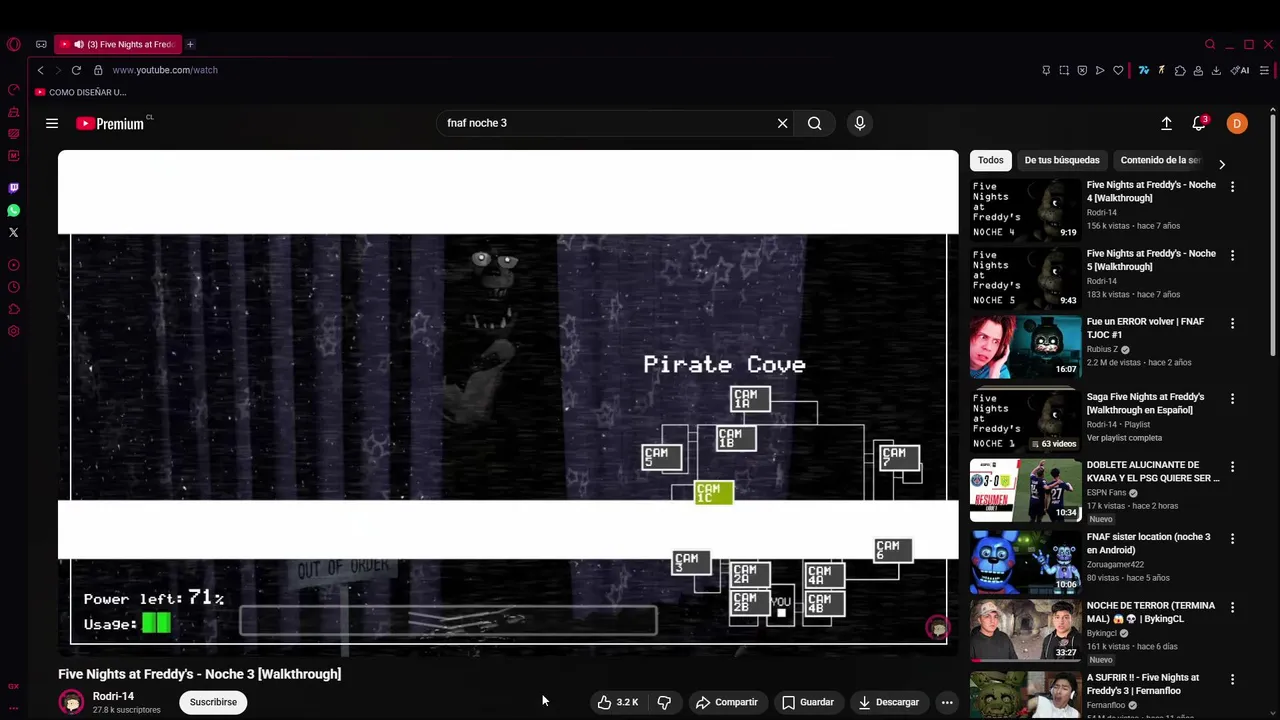The height and width of the screenshot is (720, 1280).
Task: Select the Contenido de la serie chip
Action: point(1160,160)
